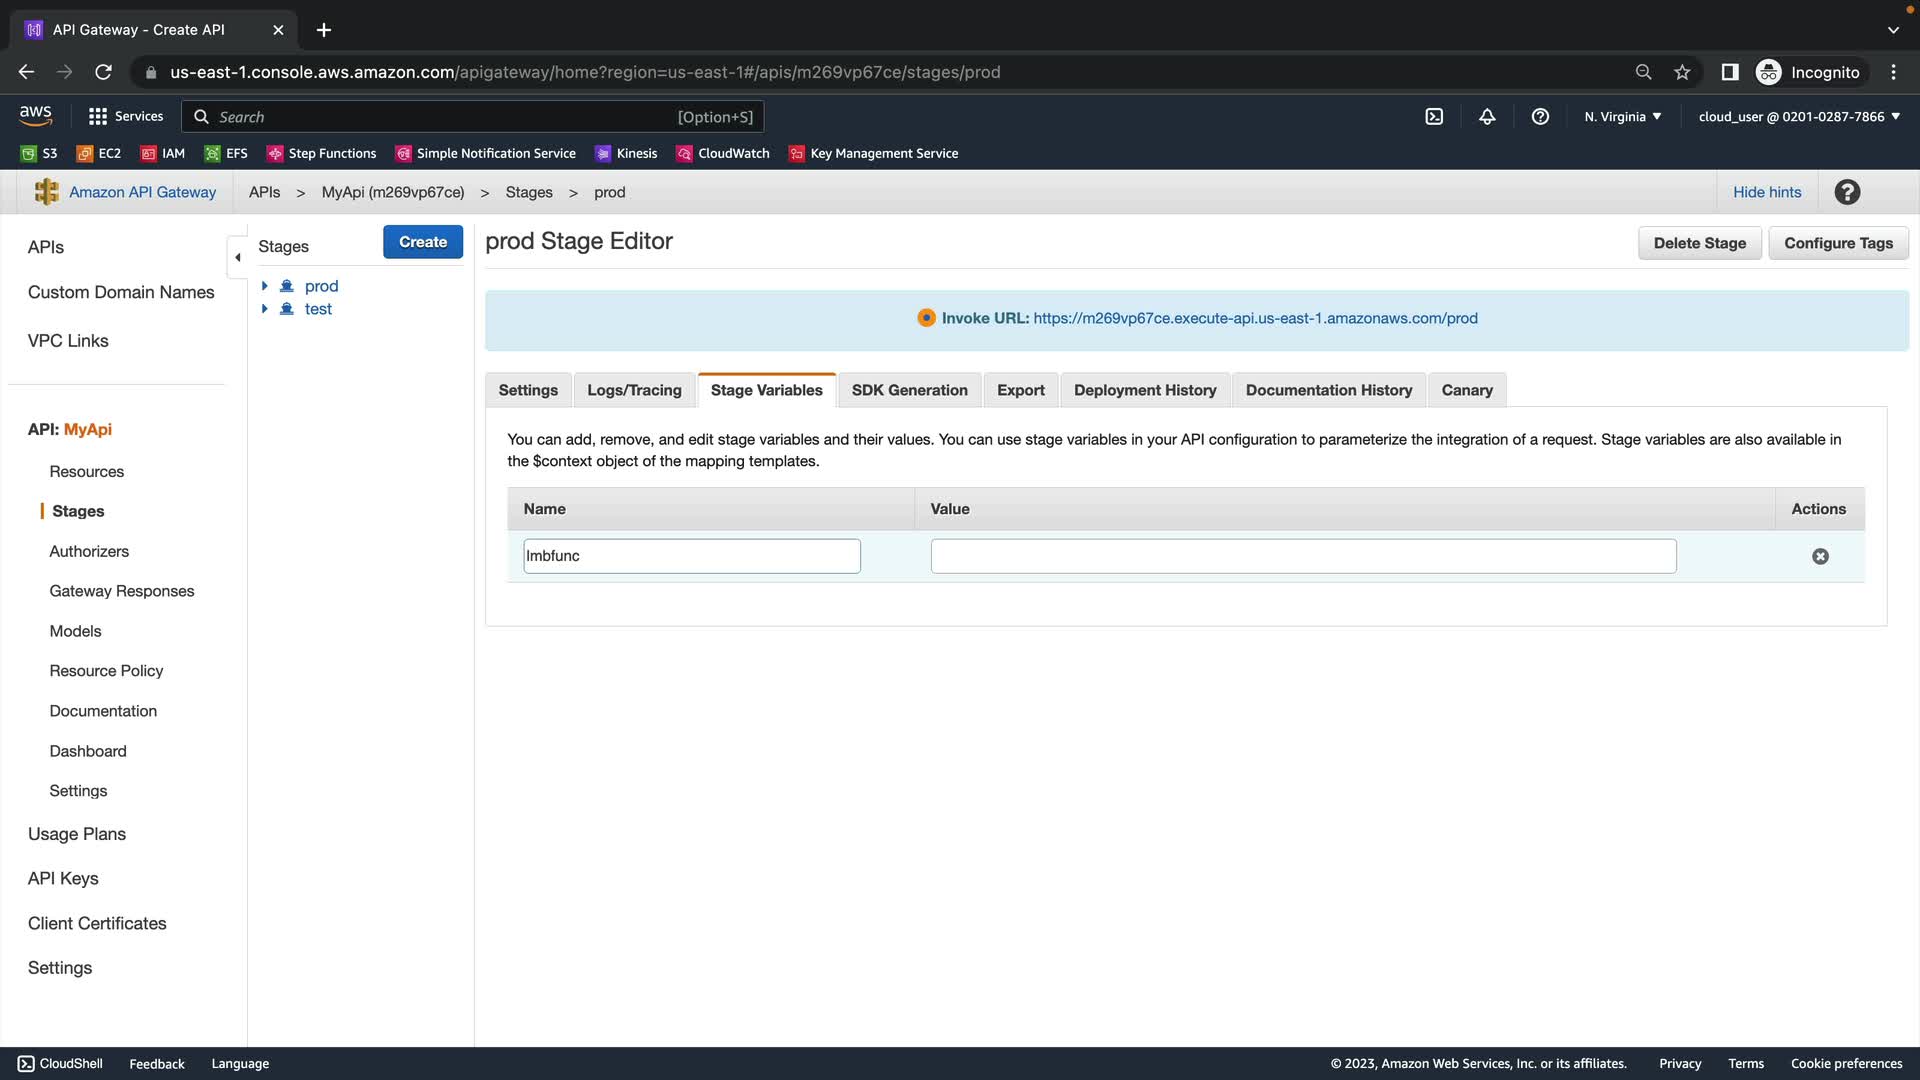Switch to the Canary tab
The image size is (1920, 1080).
[x=1466, y=390]
